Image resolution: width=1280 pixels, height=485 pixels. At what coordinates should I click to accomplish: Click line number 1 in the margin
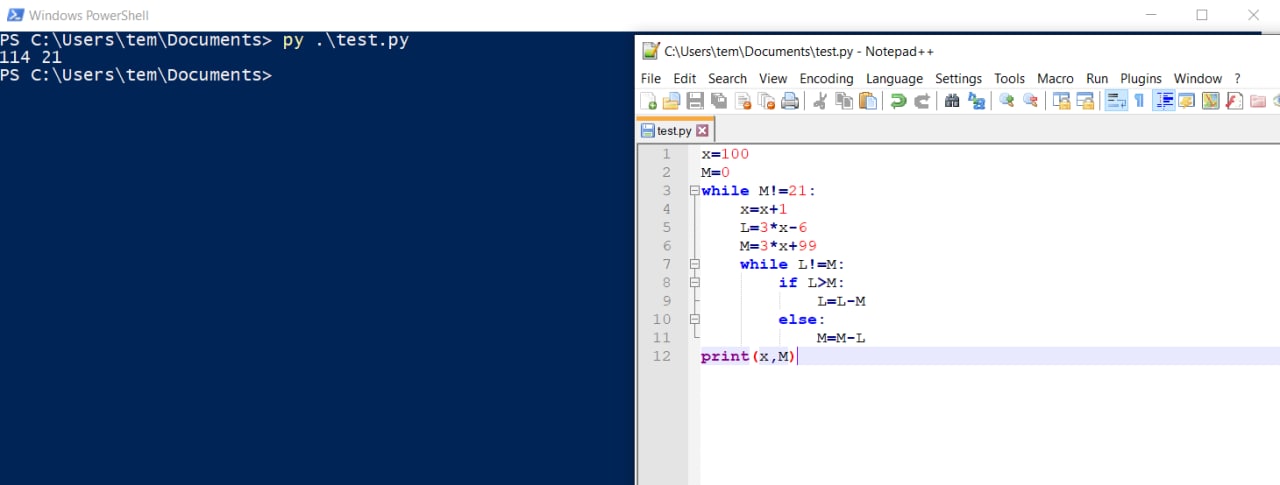[666, 154]
